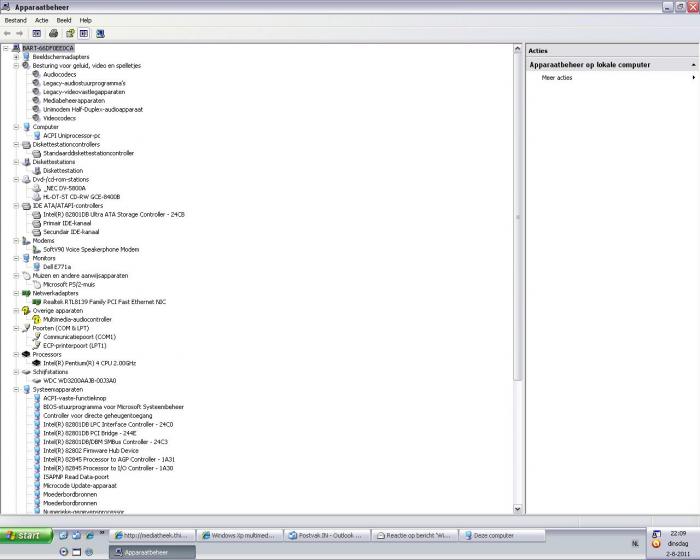This screenshot has width=700, height=560.
Task: Select Videocodecs
Action: [59, 118]
